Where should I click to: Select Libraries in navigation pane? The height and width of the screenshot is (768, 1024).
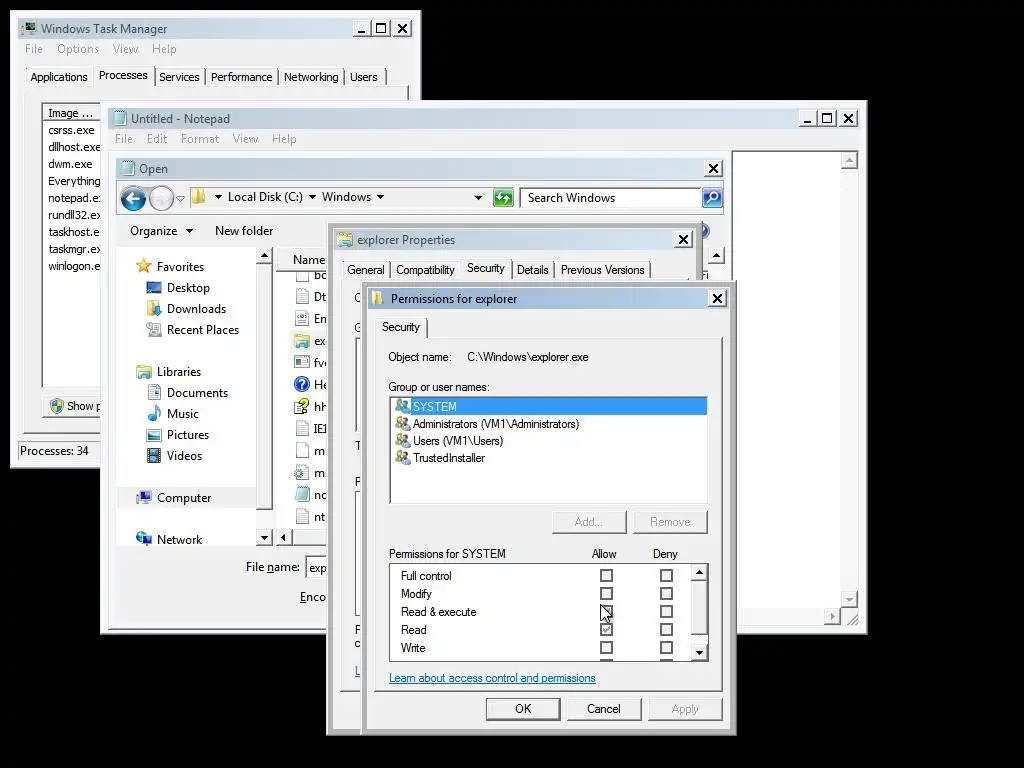point(178,372)
